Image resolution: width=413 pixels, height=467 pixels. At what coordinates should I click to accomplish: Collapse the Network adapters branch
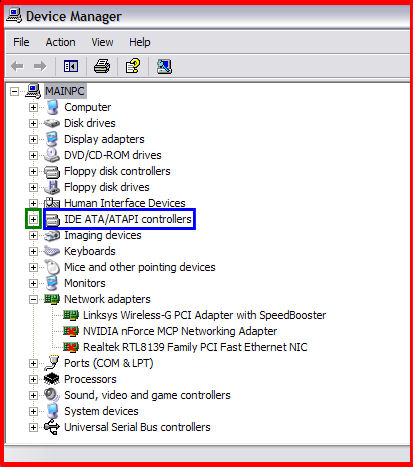point(33,299)
